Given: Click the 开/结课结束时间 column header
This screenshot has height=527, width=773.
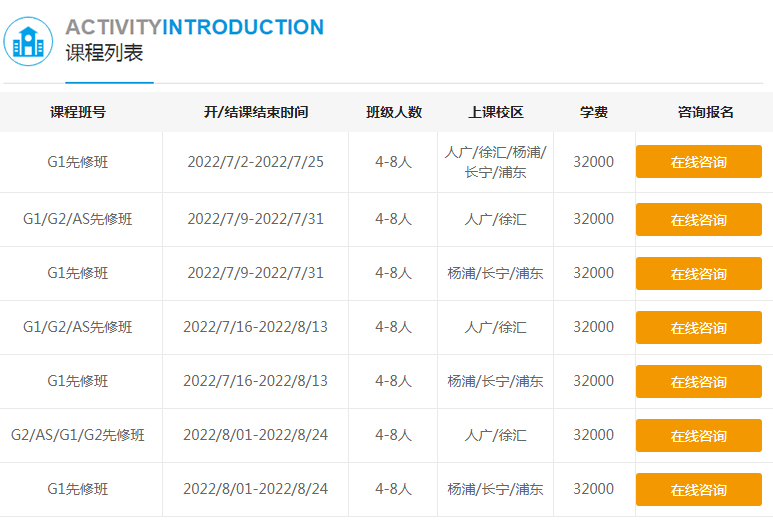Looking at the screenshot, I should tap(256, 112).
